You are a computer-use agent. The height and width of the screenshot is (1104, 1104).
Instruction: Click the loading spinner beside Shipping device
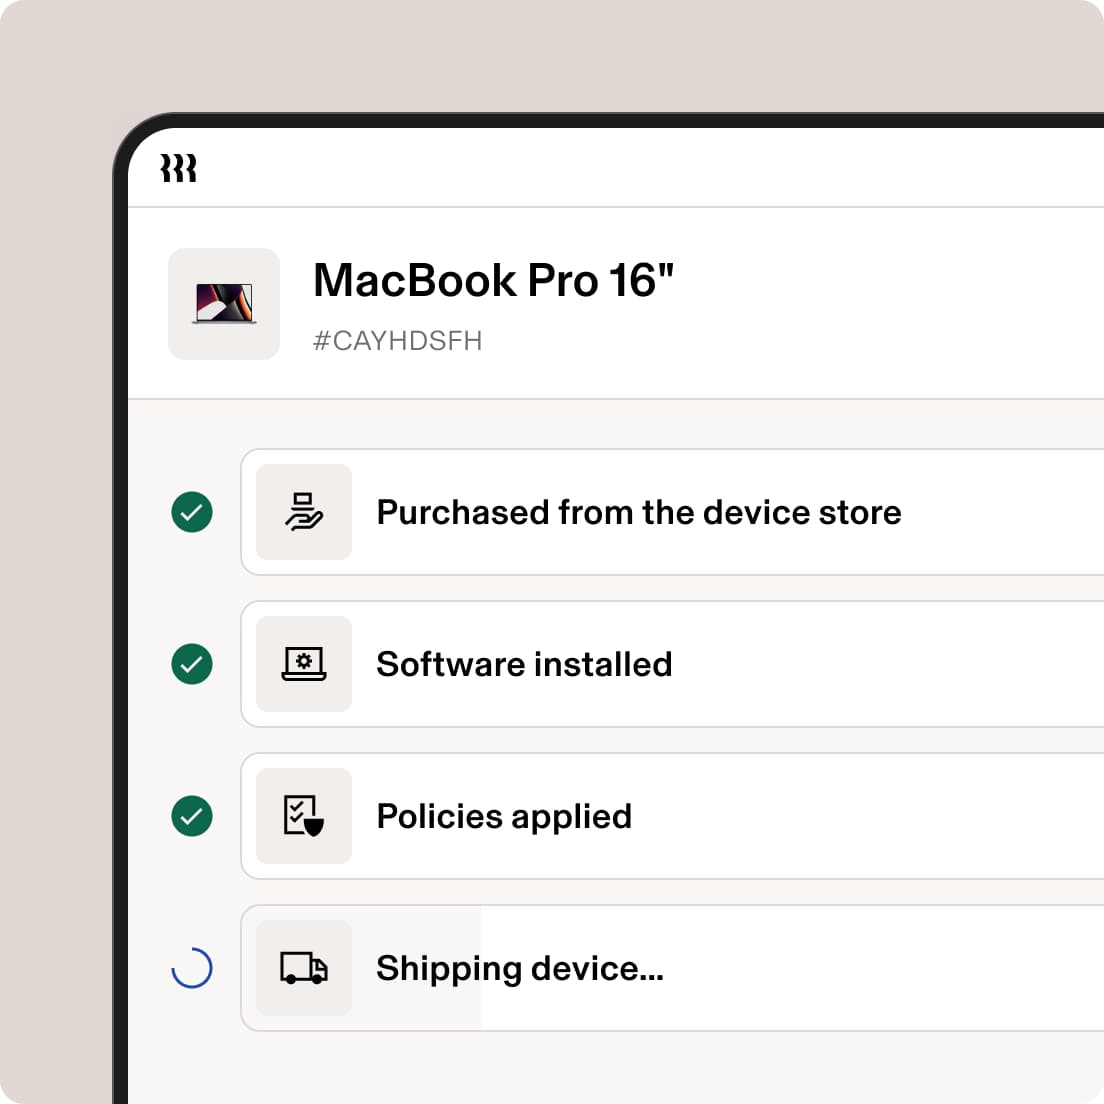pos(192,968)
